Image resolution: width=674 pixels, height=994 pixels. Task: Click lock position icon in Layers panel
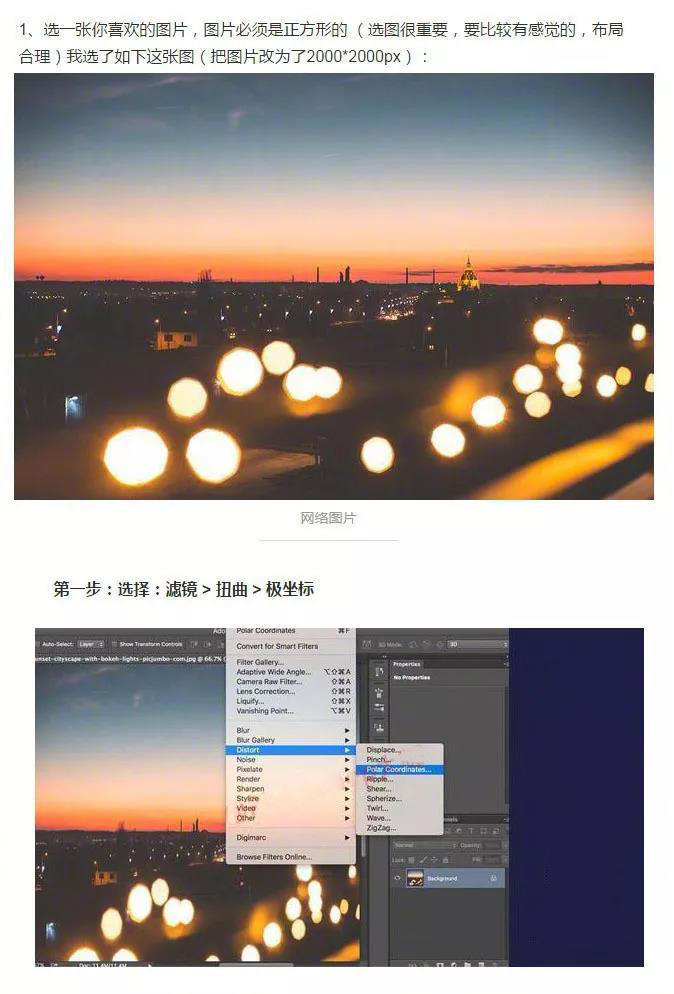coord(434,860)
